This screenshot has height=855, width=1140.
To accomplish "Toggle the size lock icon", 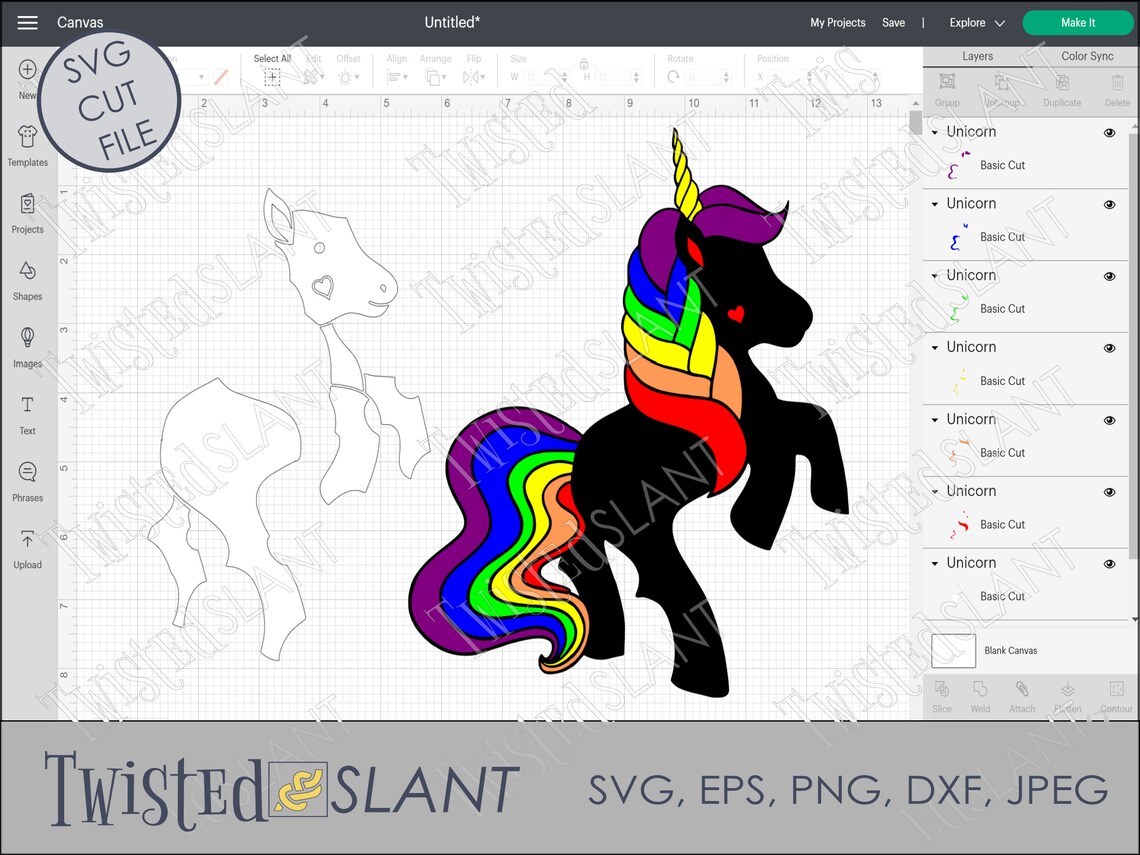I will pyautogui.click(x=584, y=65).
